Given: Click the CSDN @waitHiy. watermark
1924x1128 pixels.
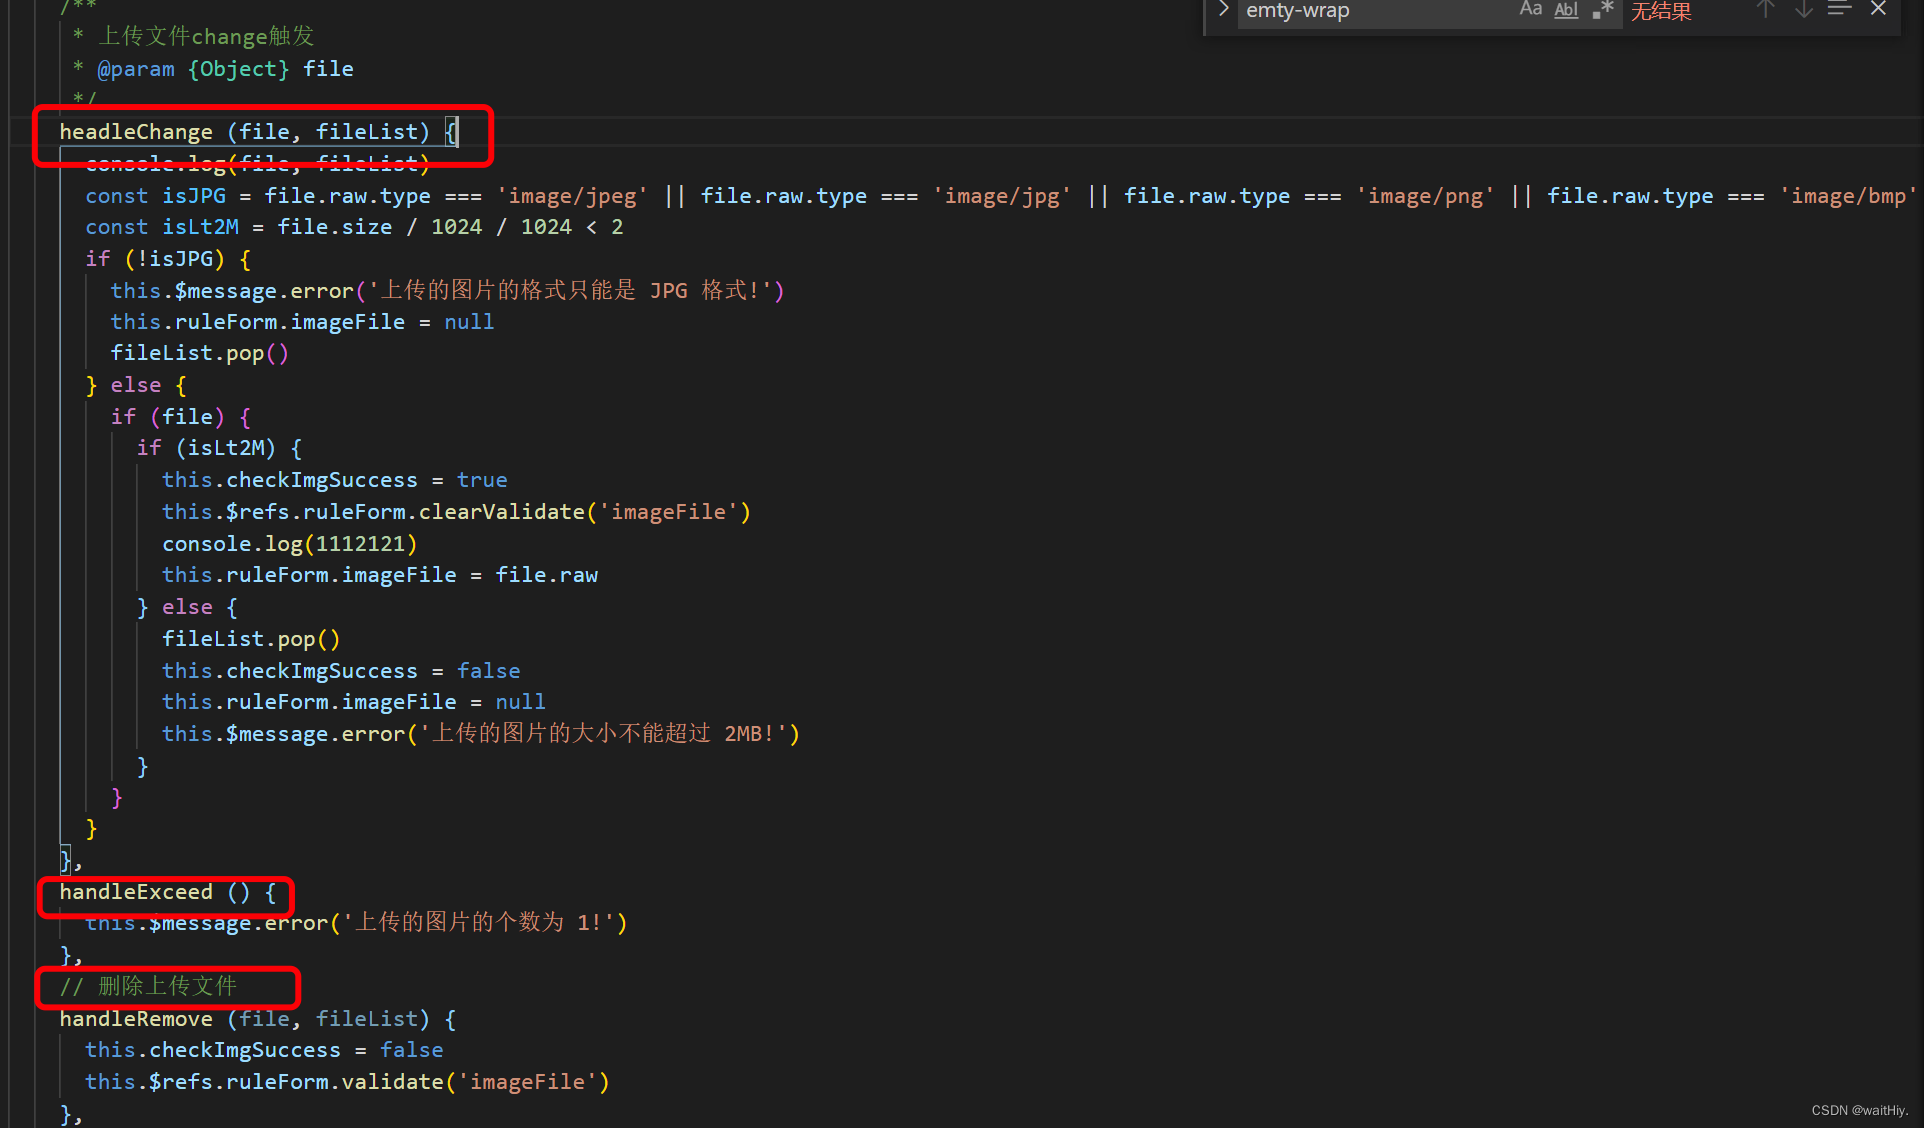Looking at the screenshot, I should click(x=1859, y=1110).
